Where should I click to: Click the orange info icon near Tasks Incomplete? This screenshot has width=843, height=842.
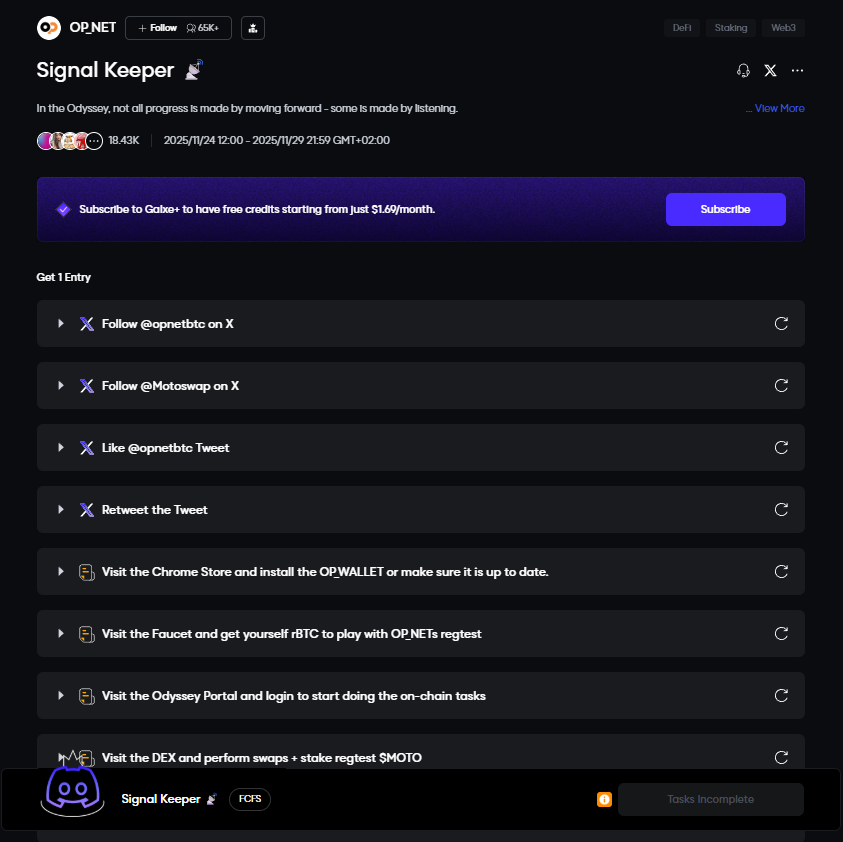(x=604, y=800)
